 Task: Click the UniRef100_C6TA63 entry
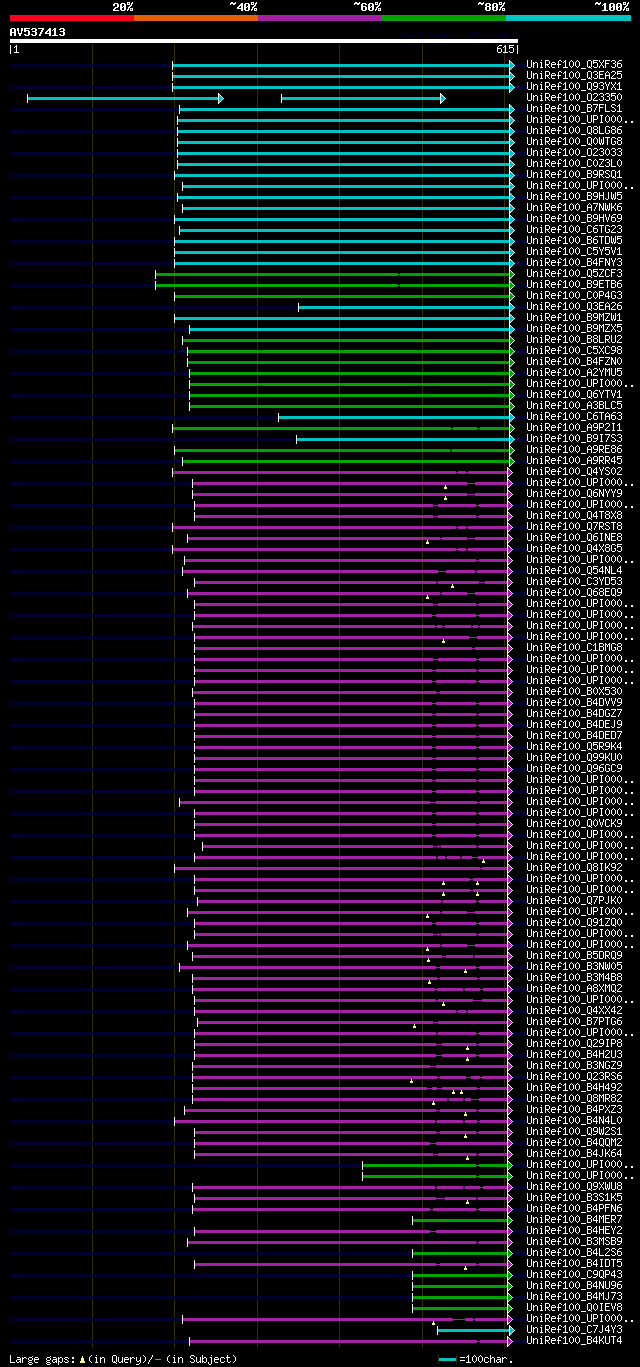[x=574, y=416]
